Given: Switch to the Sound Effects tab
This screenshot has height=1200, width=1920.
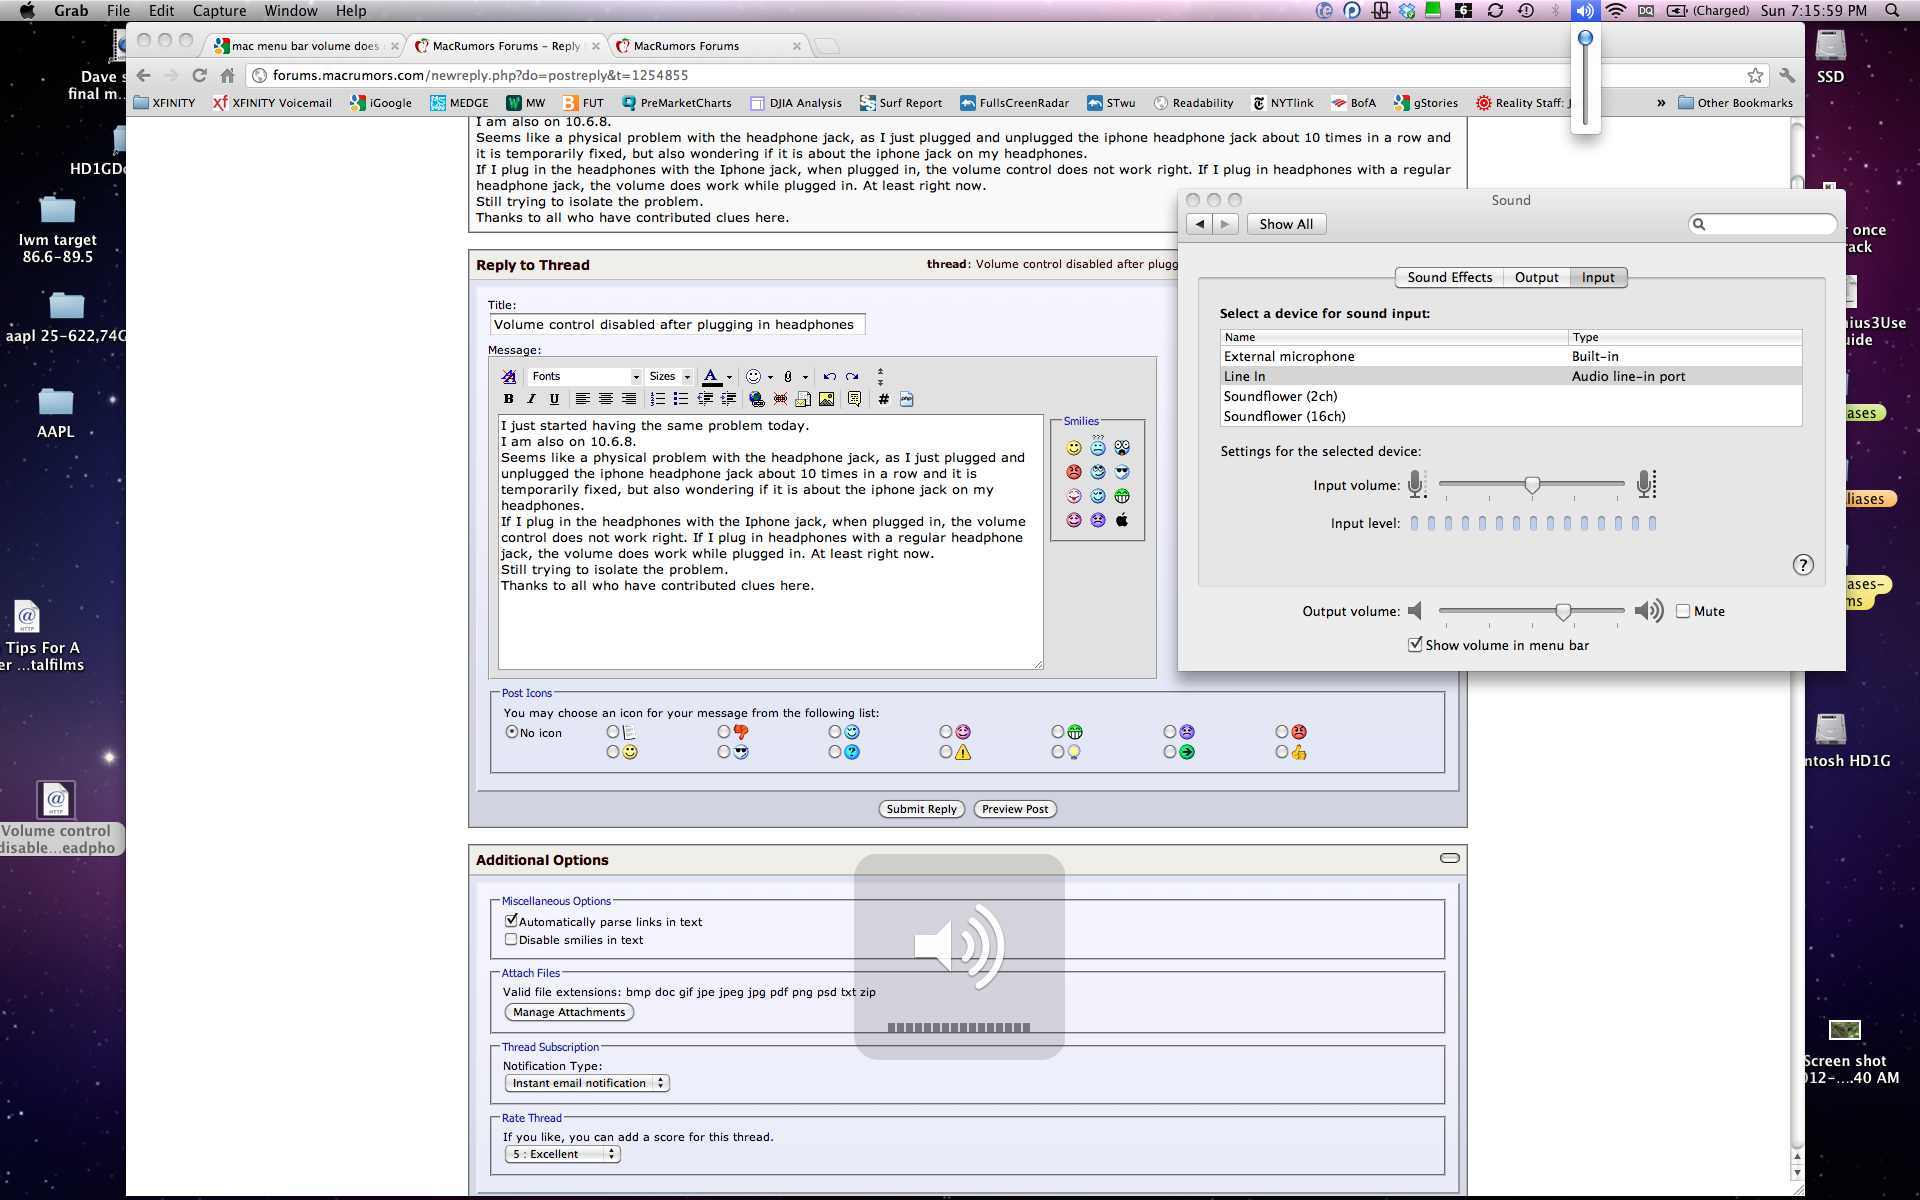Looking at the screenshot, I should point(1449,277).
